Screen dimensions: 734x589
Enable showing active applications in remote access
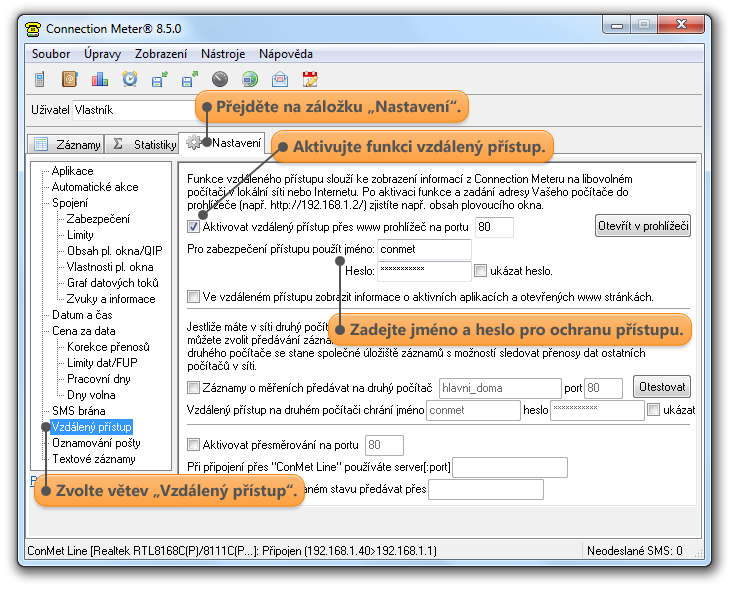(193, 296)
